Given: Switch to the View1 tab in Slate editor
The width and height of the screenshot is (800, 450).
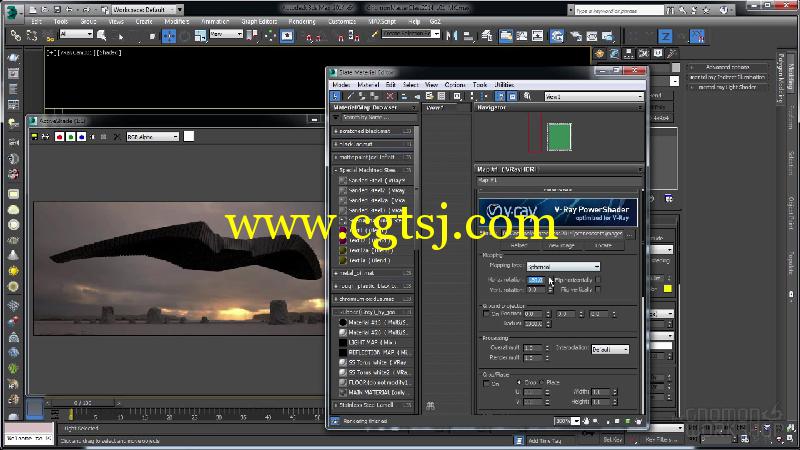Looking at the screenshot, I should [x=435, y=108].
